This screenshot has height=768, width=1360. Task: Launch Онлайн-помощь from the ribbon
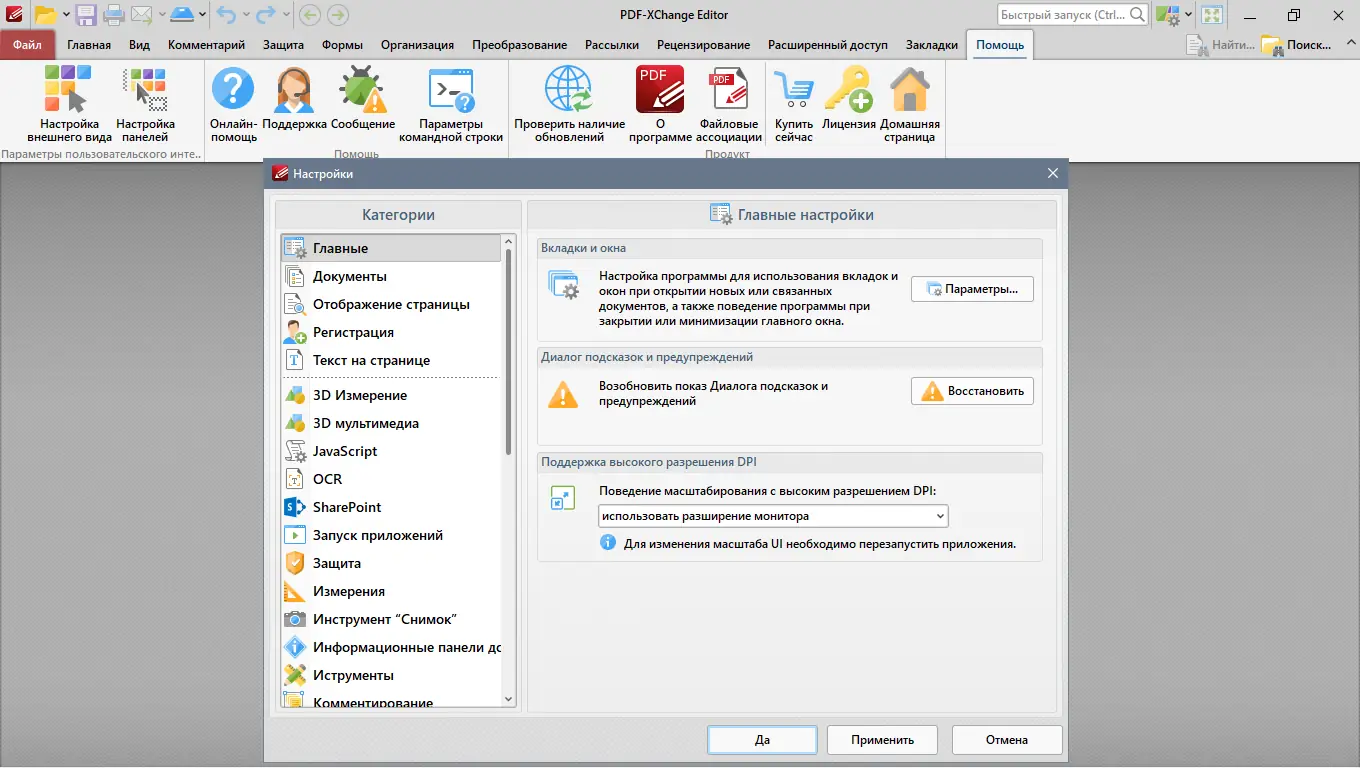pyautogui.click(x=233, y=104)
